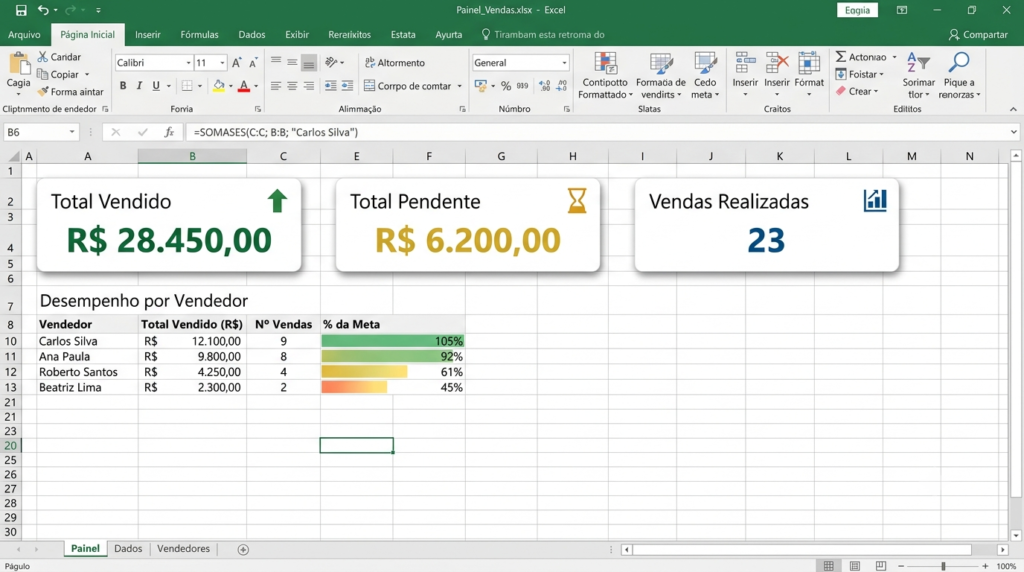Align text left in the ribbon
1024x572 pixels.
point(276,86)
